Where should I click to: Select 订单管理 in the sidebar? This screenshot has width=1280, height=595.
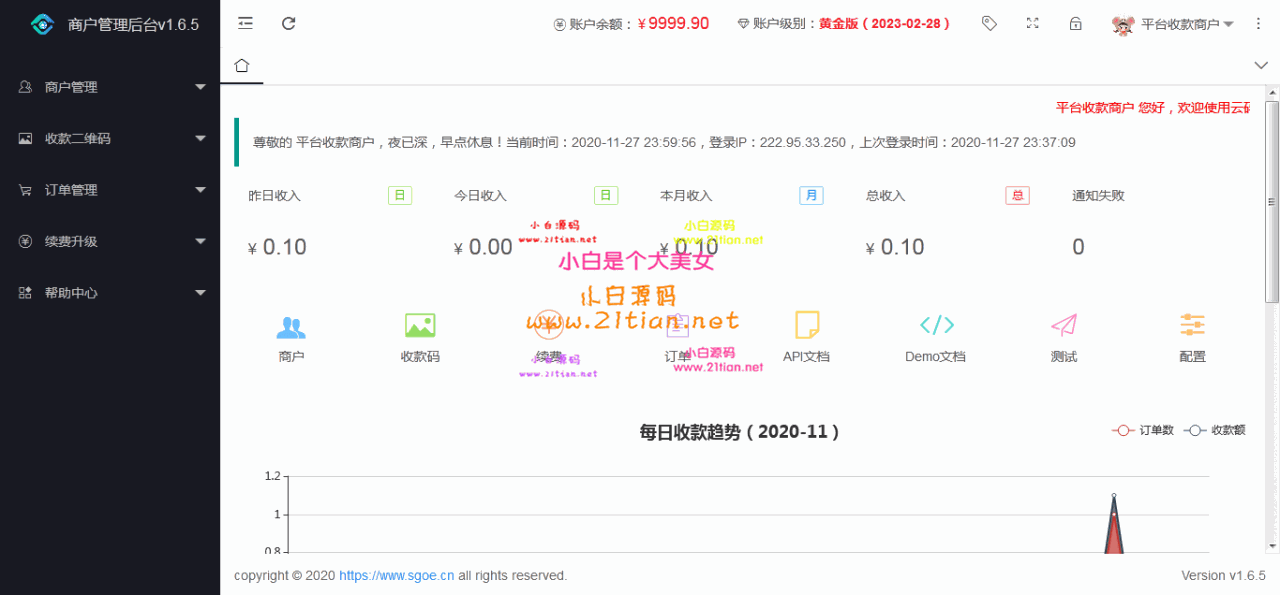click(110, 190)
